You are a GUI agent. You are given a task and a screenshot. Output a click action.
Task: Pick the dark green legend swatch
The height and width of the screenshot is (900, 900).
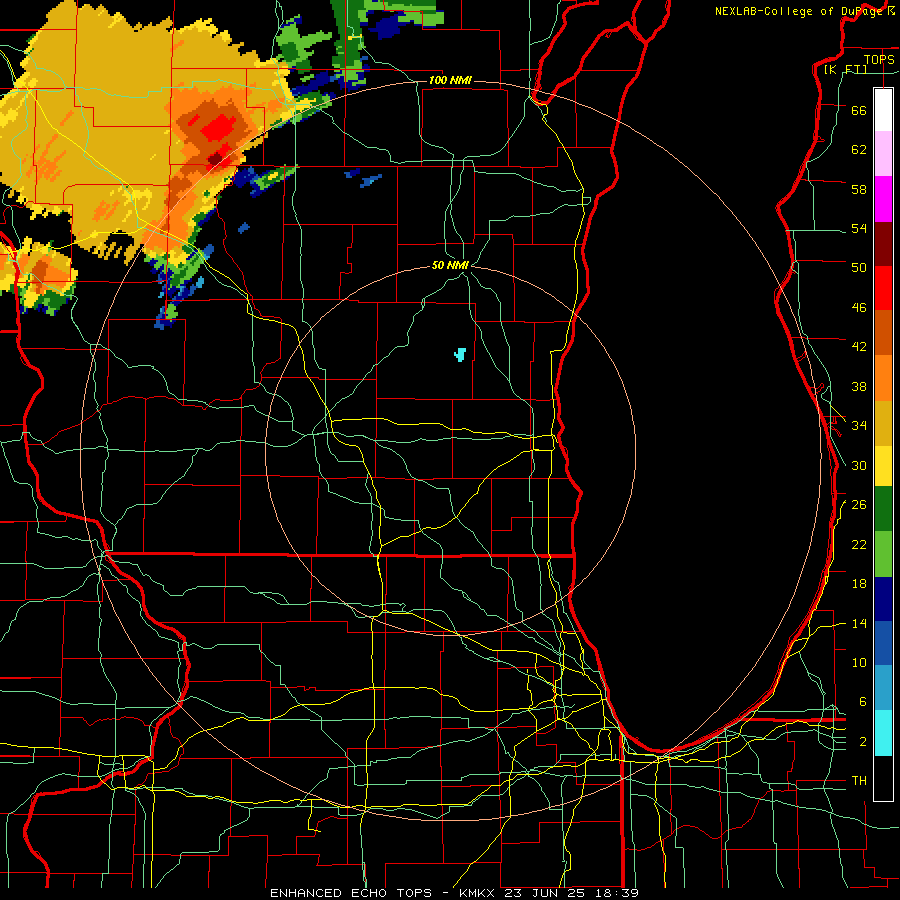tap(883, 509)
